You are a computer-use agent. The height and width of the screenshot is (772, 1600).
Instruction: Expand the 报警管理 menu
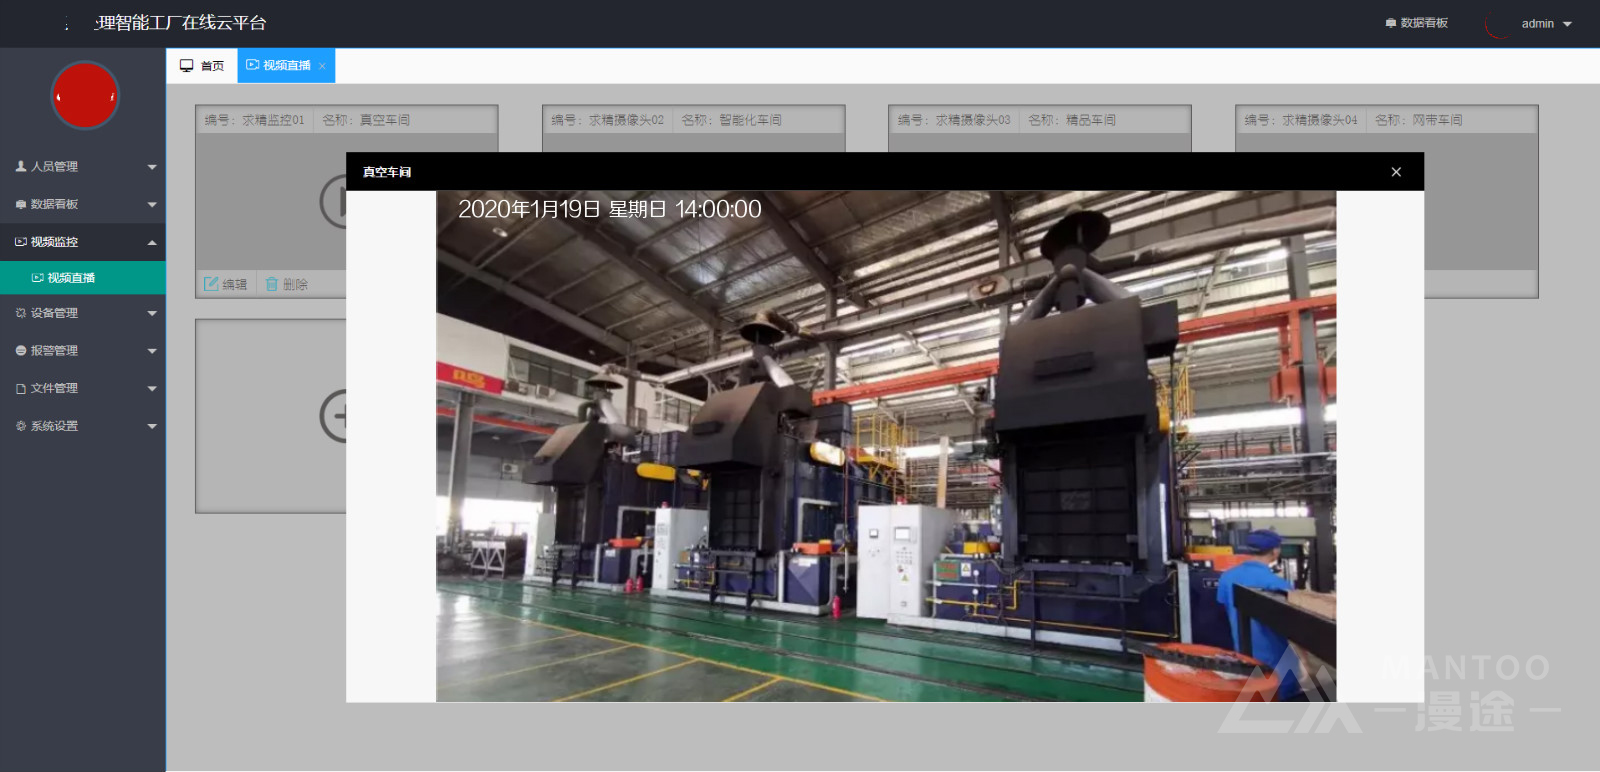83,351
